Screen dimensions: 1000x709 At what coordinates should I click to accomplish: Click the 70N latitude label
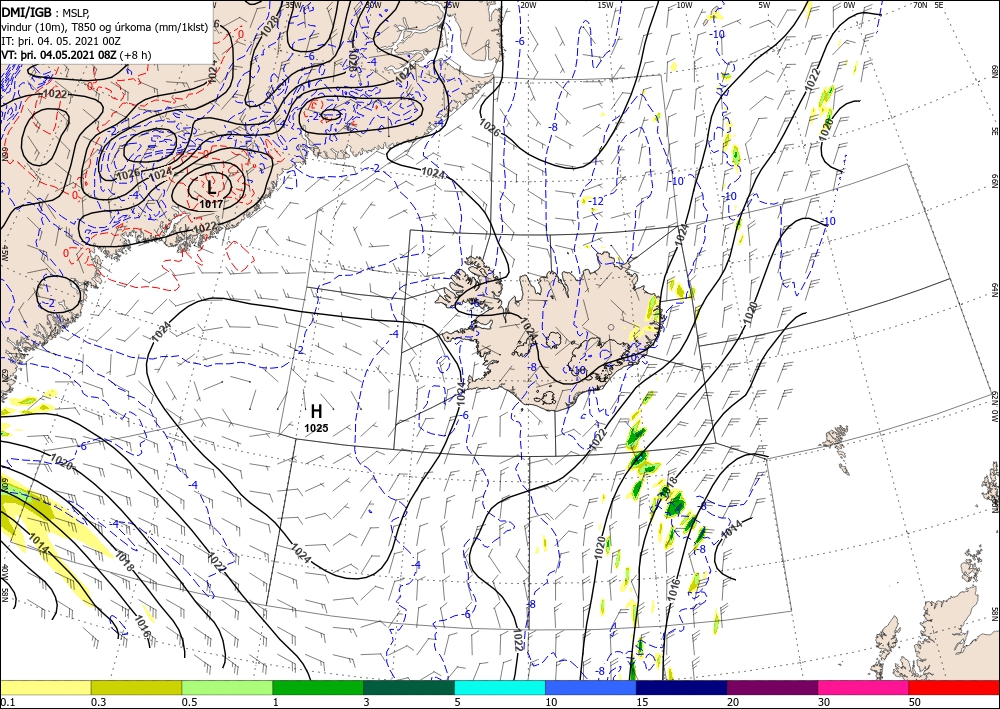920,5
